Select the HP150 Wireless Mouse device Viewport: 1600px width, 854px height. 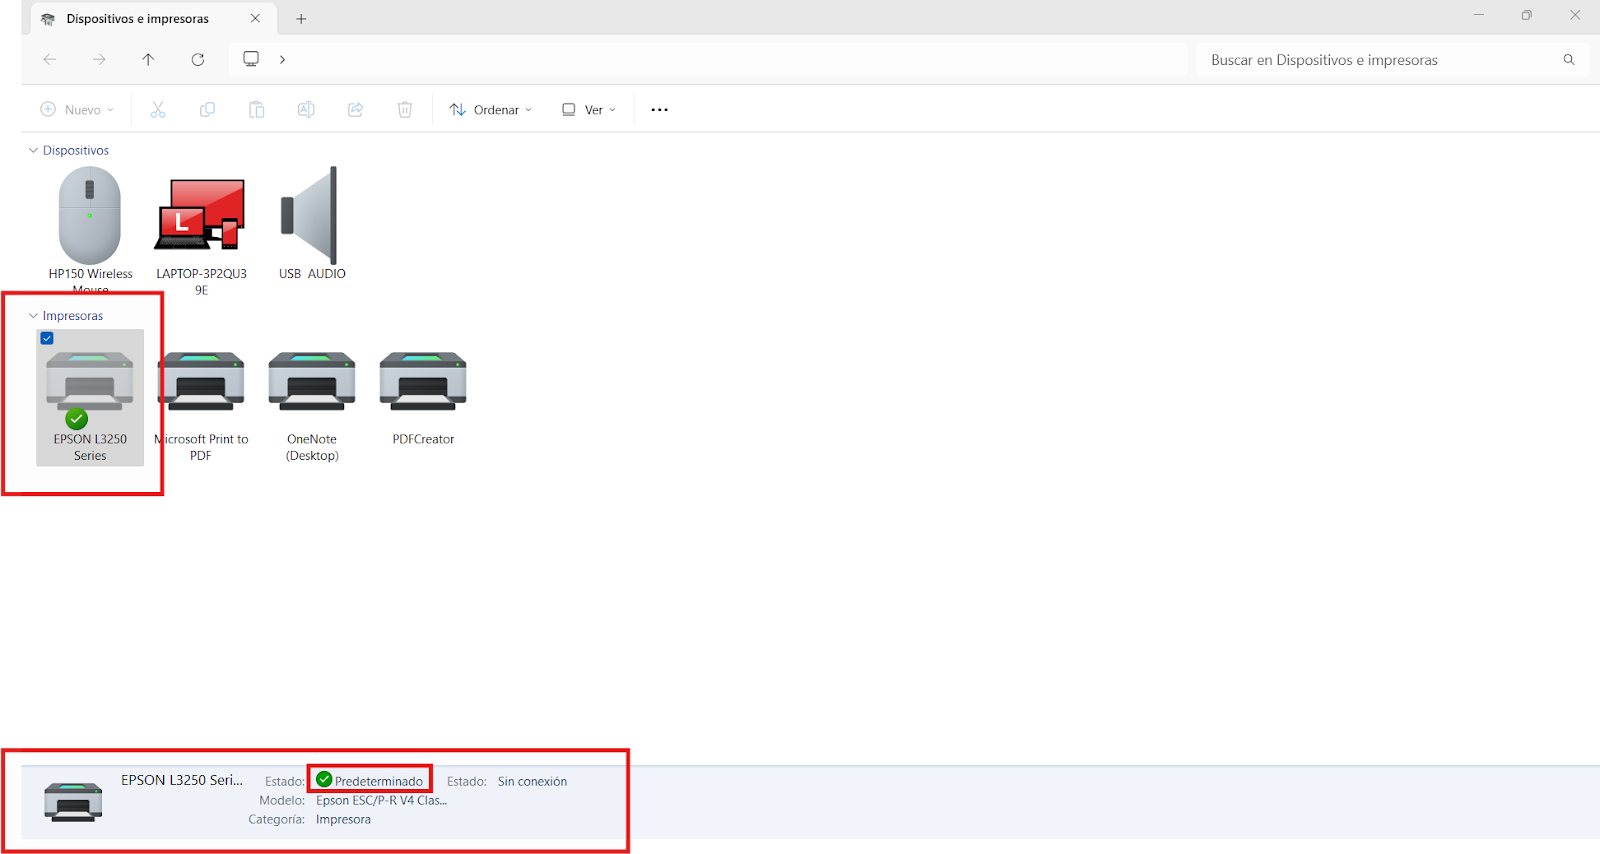(x=90, y=217)
